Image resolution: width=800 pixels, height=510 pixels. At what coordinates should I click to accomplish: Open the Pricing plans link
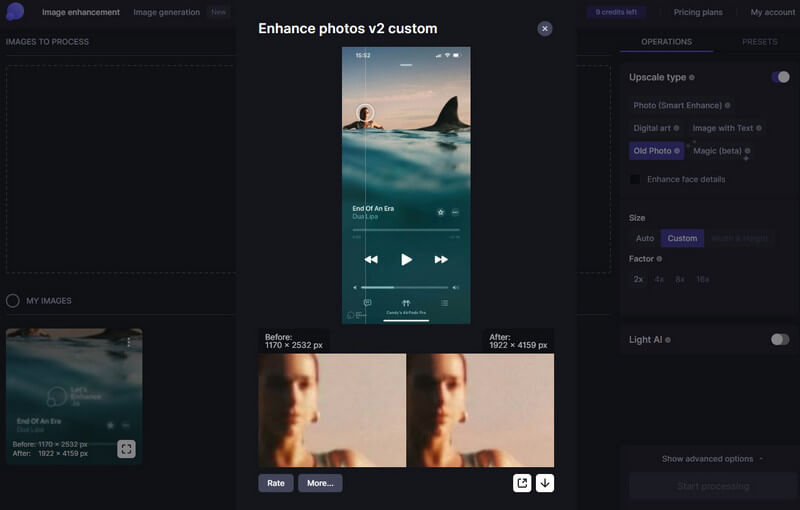[x=698, y=12]
